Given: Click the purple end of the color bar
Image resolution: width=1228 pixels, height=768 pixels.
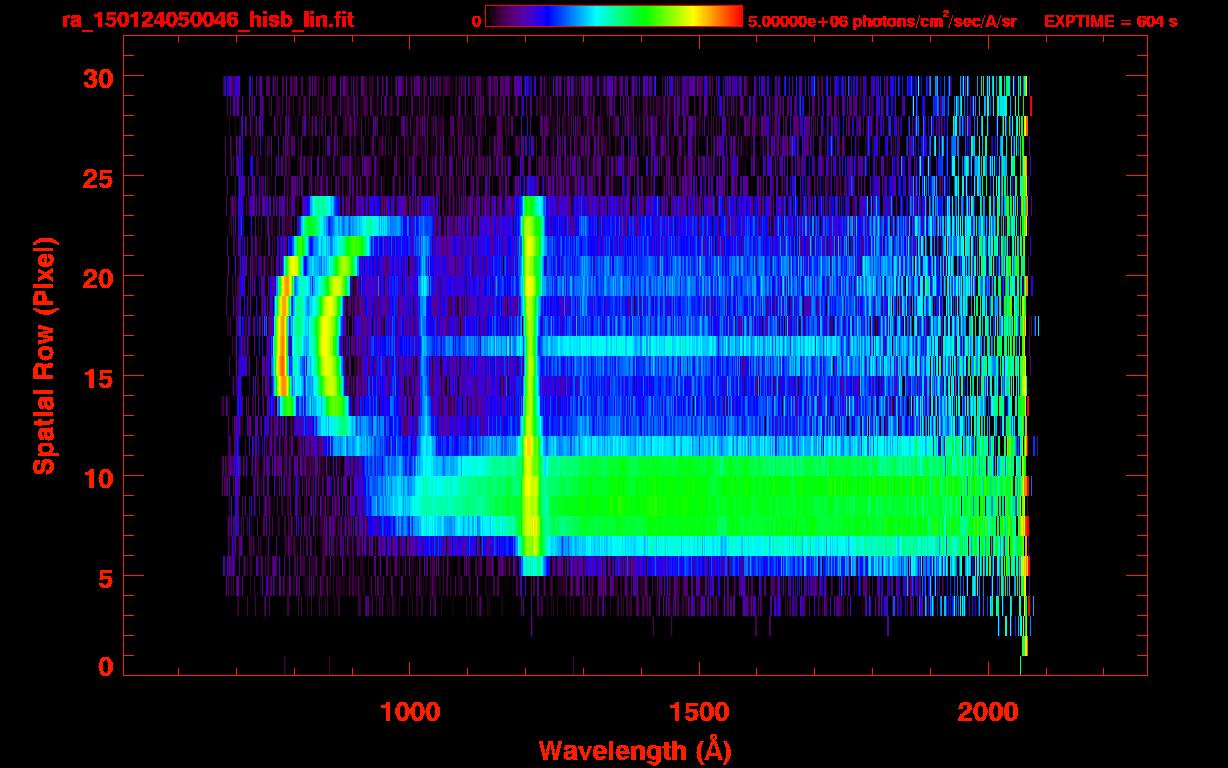Looking at the screenshot, I should (x=497, y=16).
